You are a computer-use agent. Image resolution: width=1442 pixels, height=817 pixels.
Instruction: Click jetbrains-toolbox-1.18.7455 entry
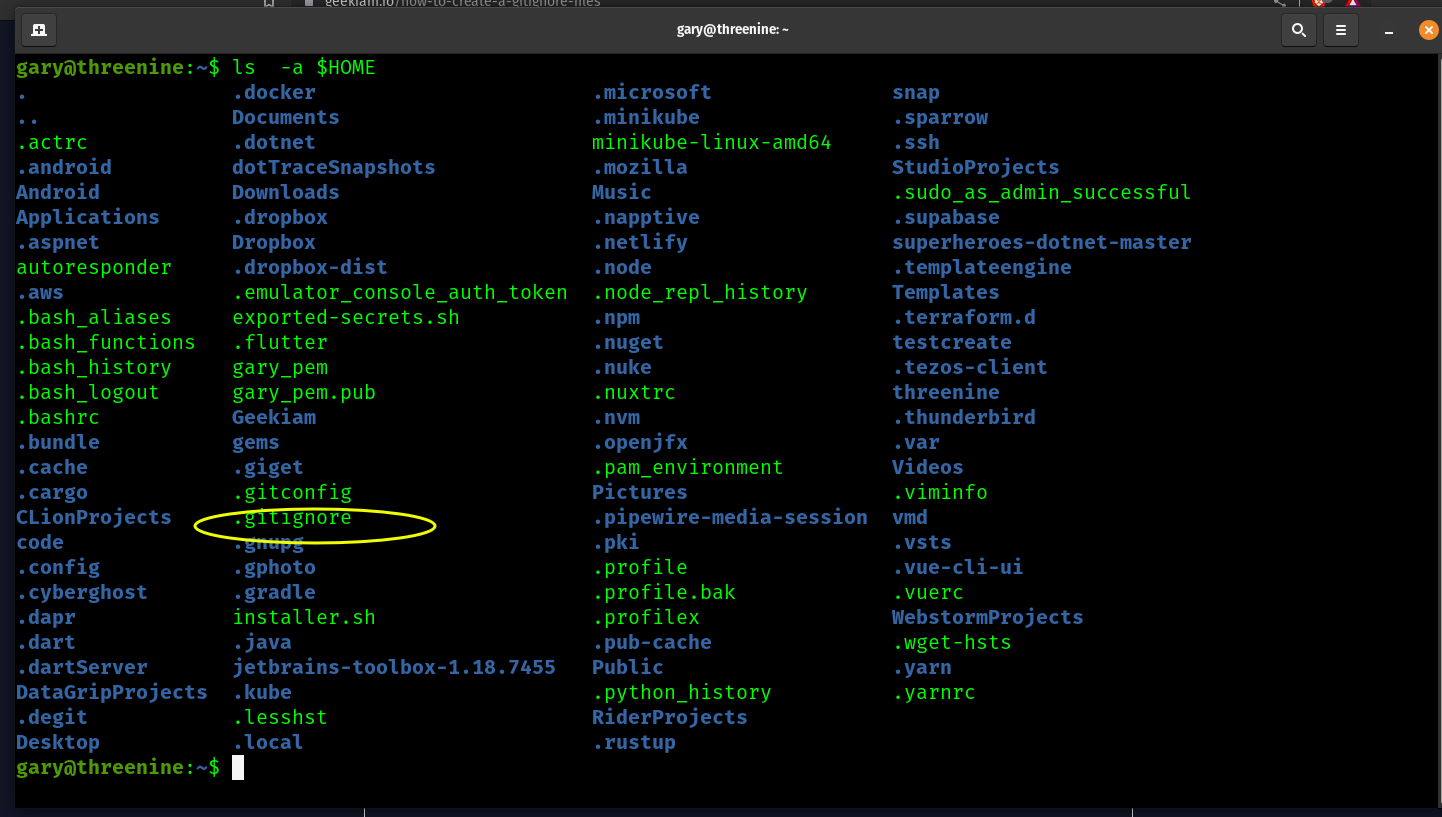394,667
